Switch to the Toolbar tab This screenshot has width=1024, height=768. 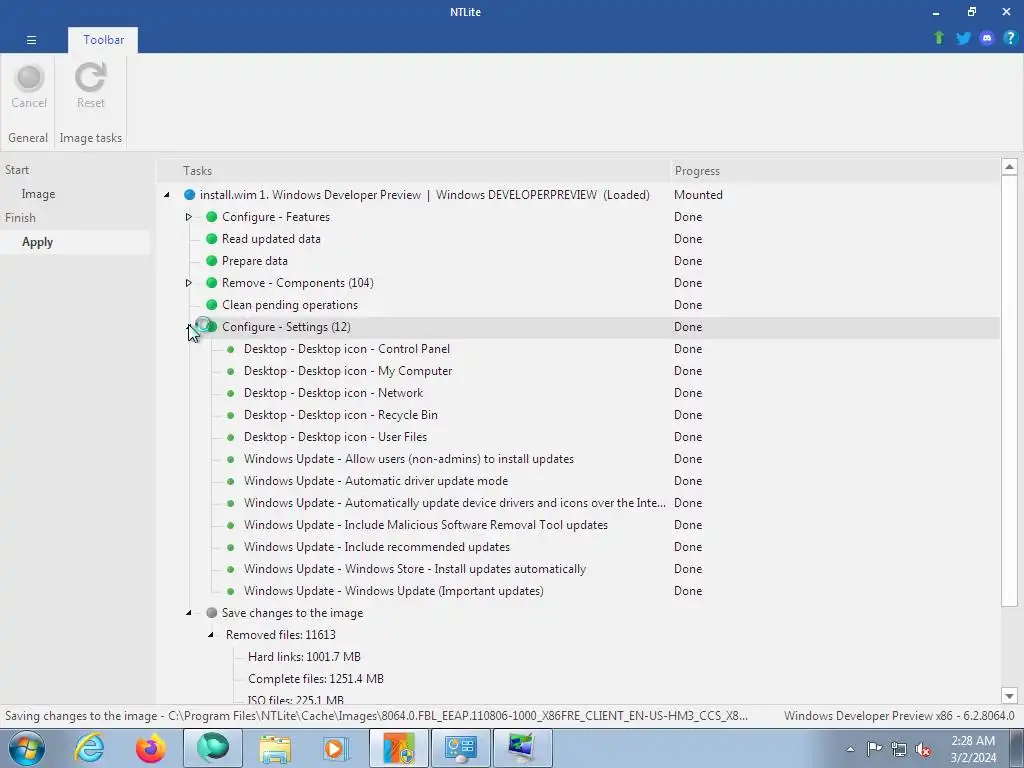103,40
